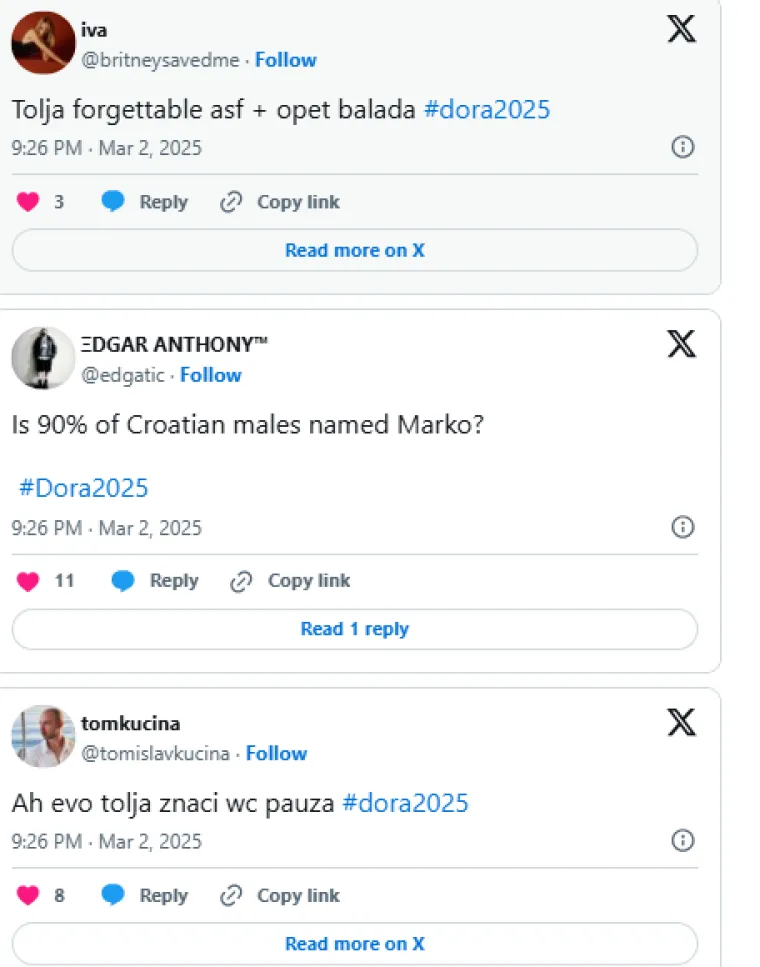Screen dimensions: 760x967
Task: Click the #Dora2025 hashtag link
Action: point(84,488)
